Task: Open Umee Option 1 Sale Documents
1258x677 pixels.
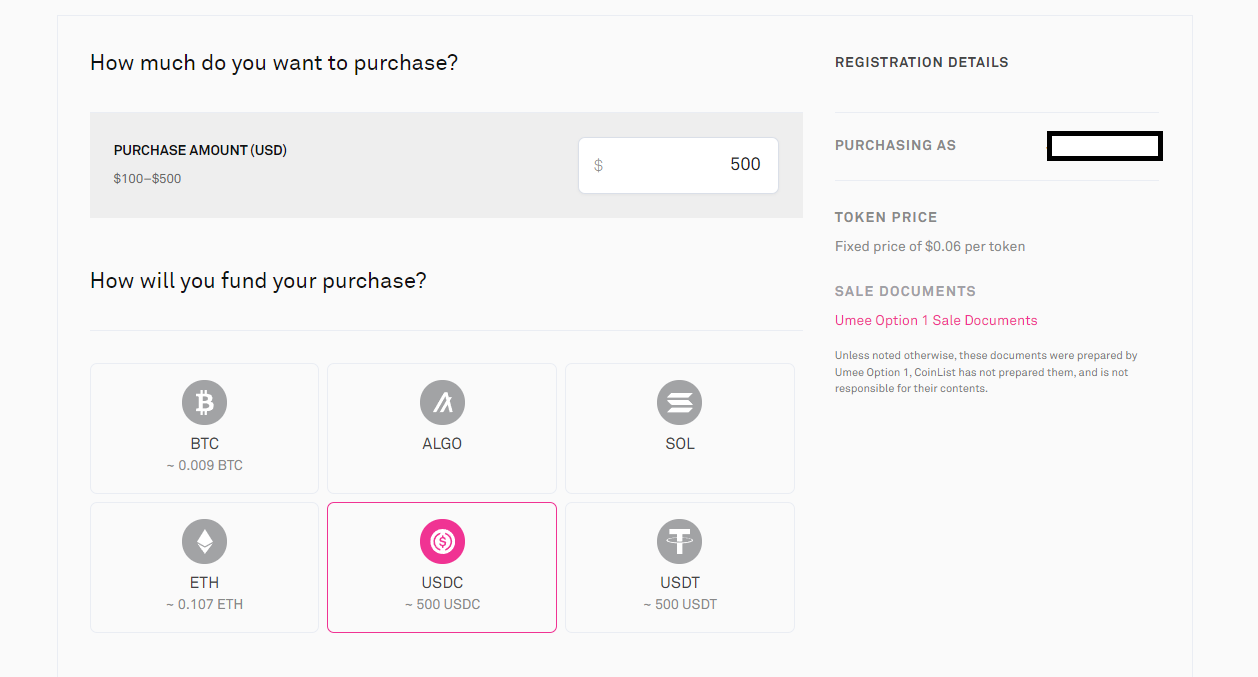Action: coord(936,321)
